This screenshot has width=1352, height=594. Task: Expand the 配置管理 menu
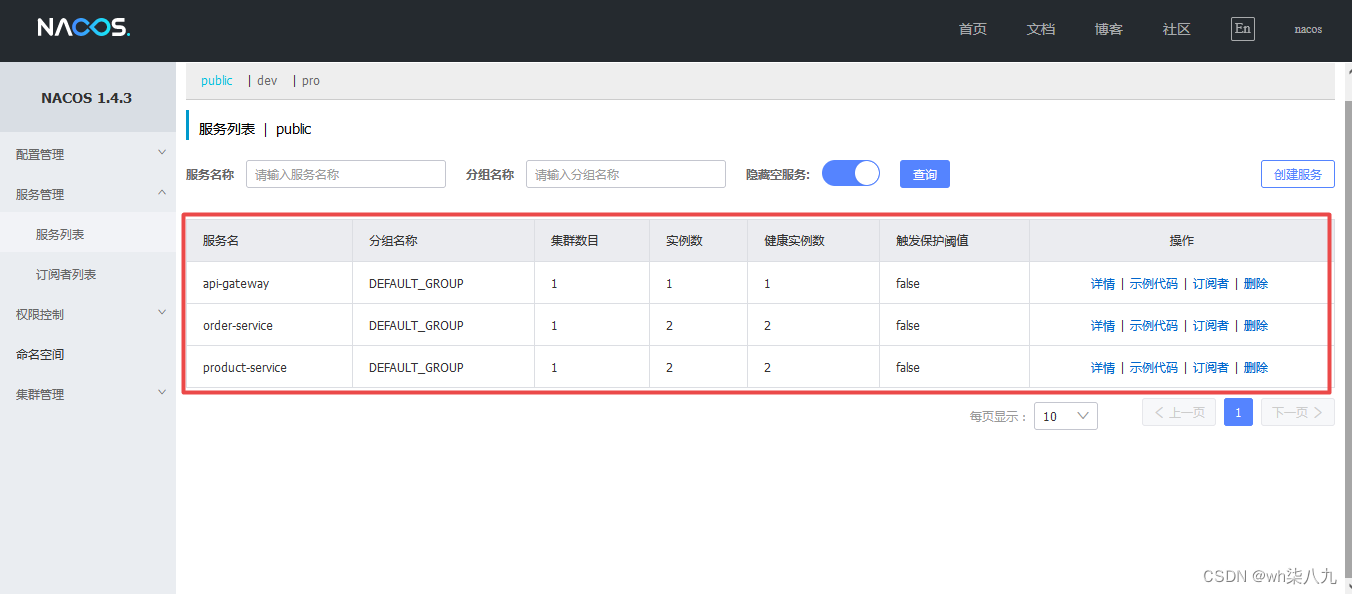pos(88,154)
